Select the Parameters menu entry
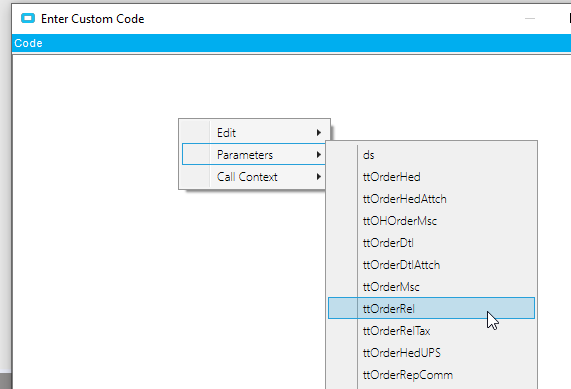 (x=254, y=154)
